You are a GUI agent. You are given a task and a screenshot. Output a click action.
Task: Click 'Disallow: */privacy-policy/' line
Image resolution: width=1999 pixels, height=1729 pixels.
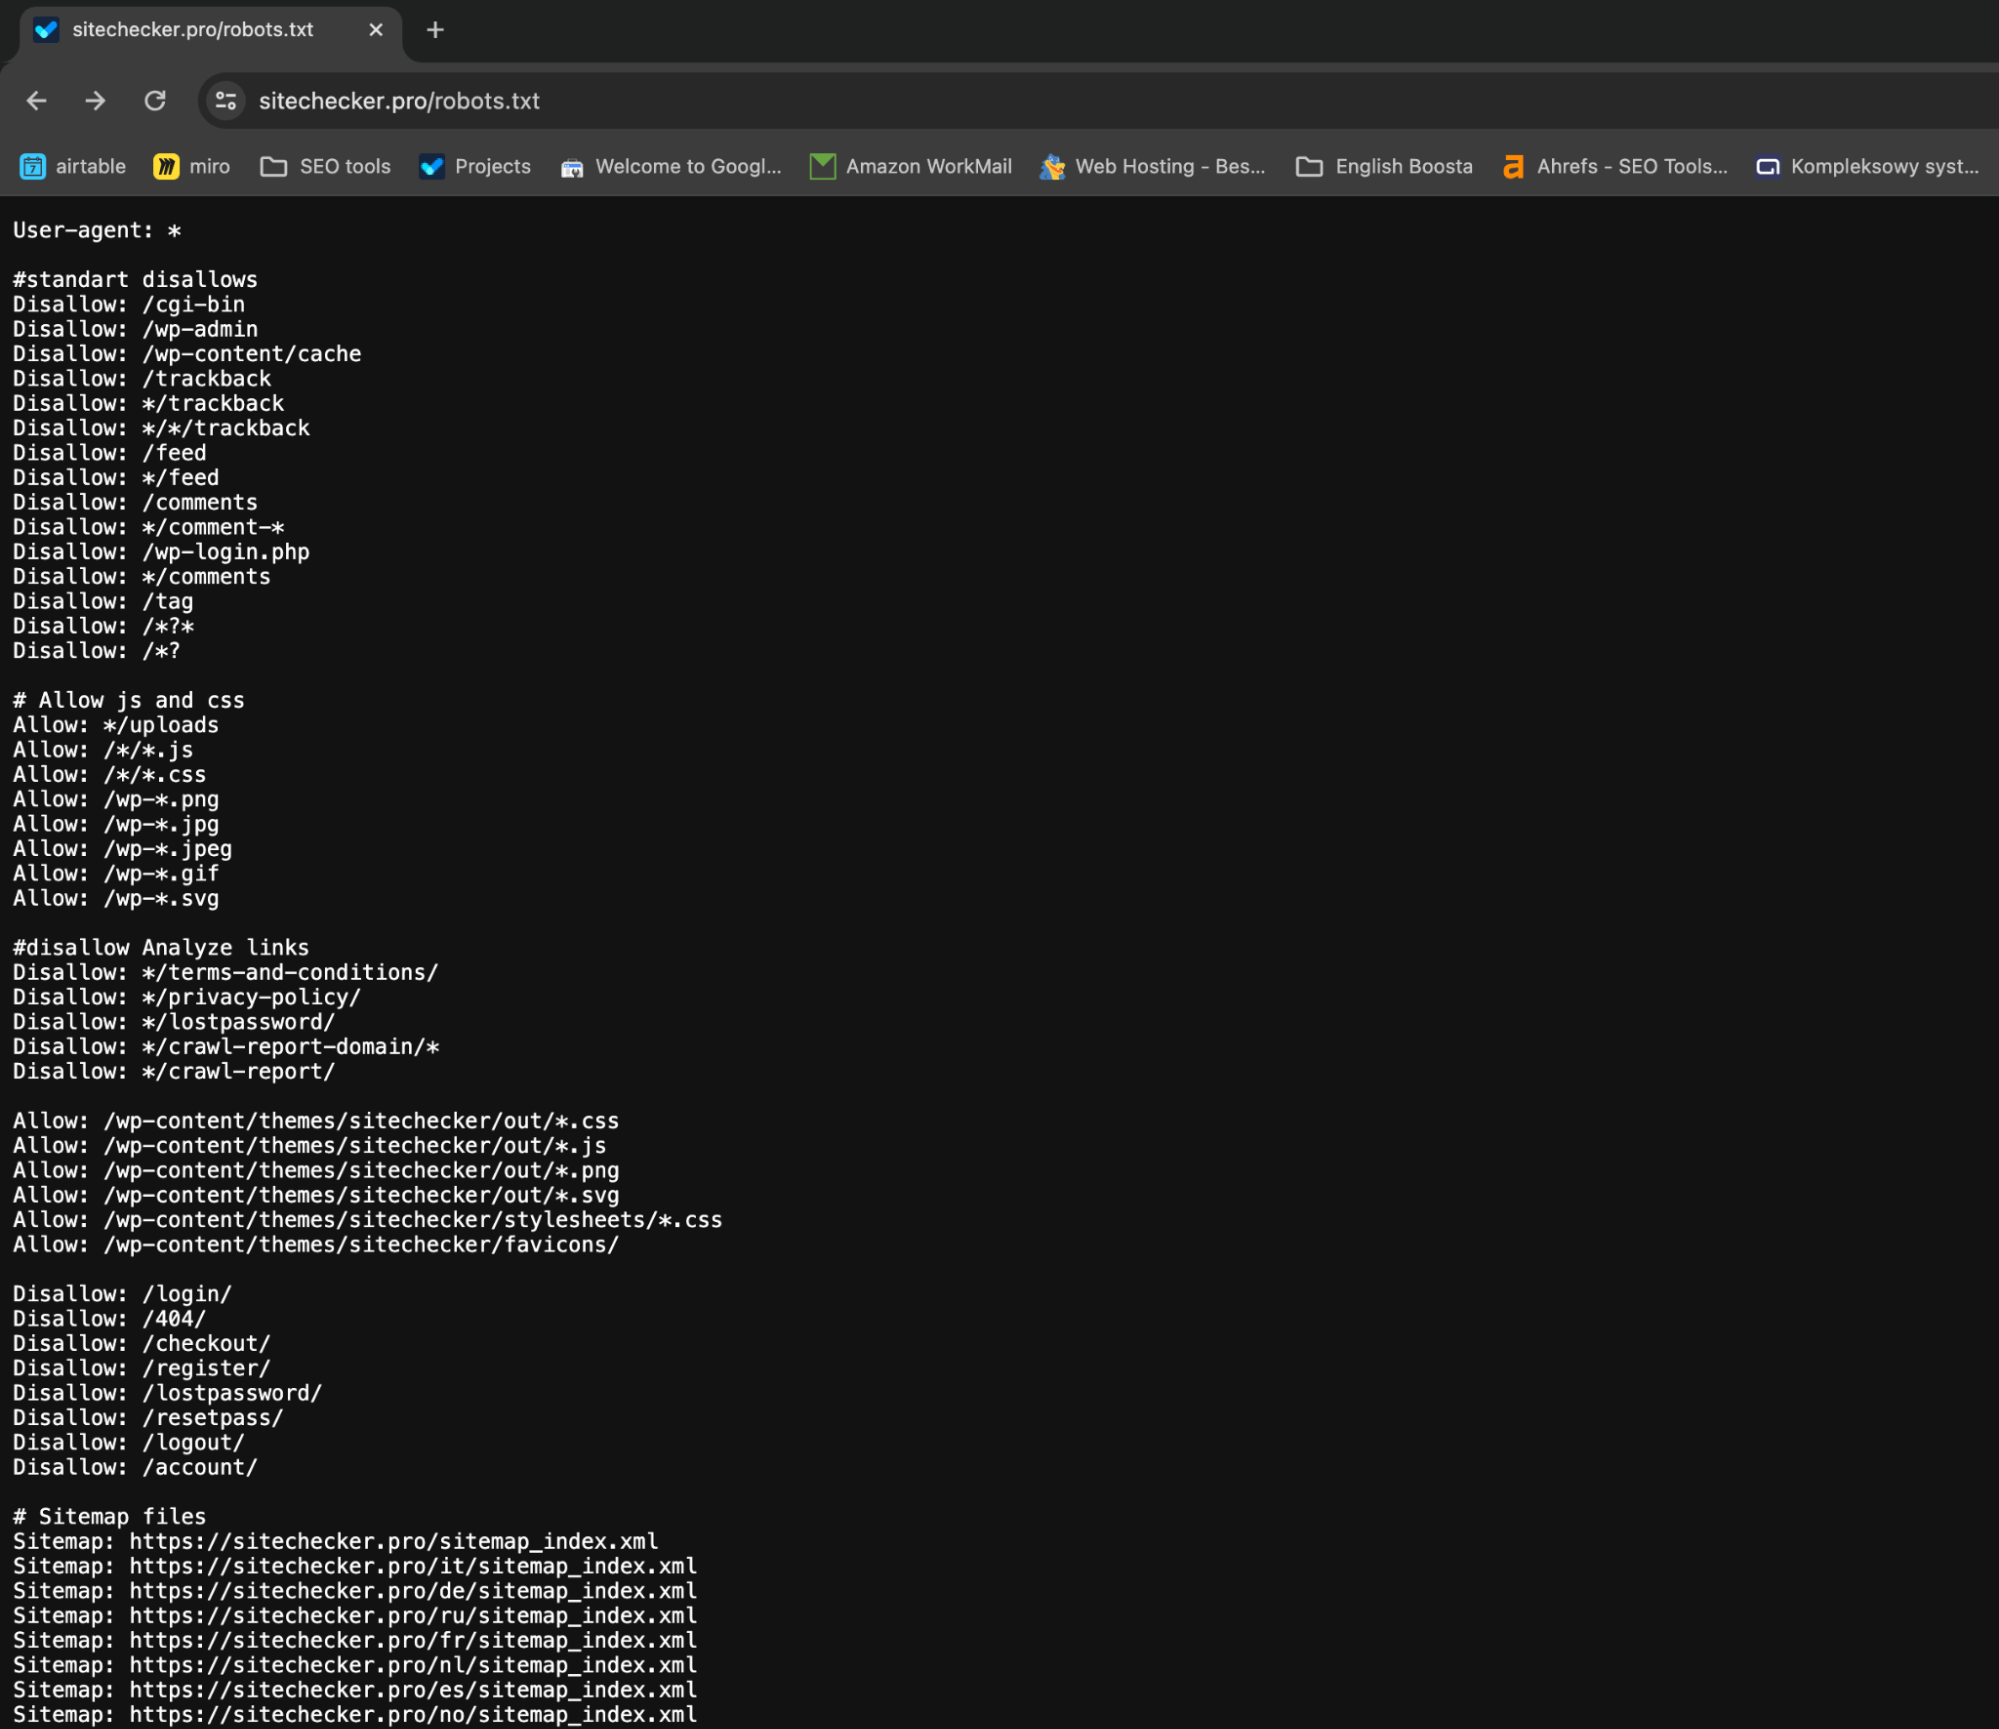coord(187,998)
